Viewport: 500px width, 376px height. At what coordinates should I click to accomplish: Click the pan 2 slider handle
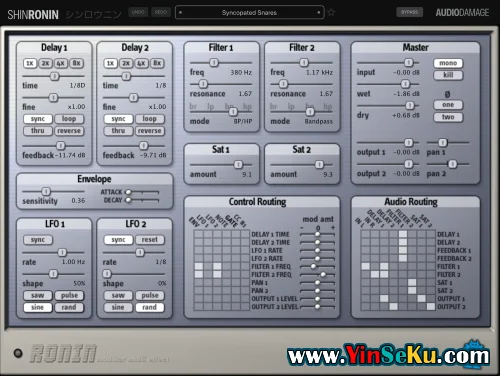point(452,164)
